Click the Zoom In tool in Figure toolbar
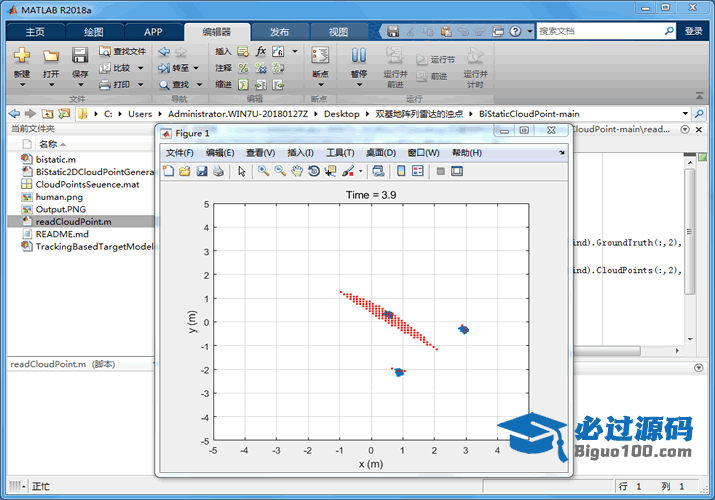715x500 pixels. click(x=263, y=171)
